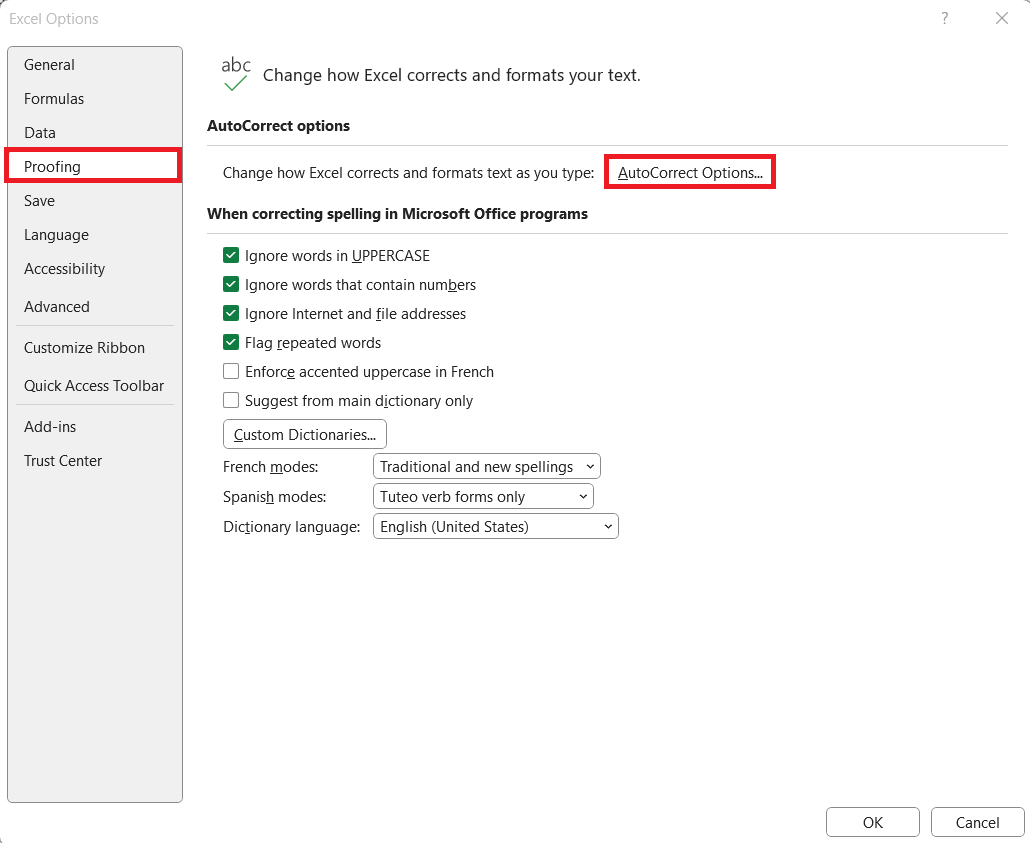The height and width of the screenshot is (843, 1030).
Task: Open Accessibility options
Action: click(x=95, y=269)
